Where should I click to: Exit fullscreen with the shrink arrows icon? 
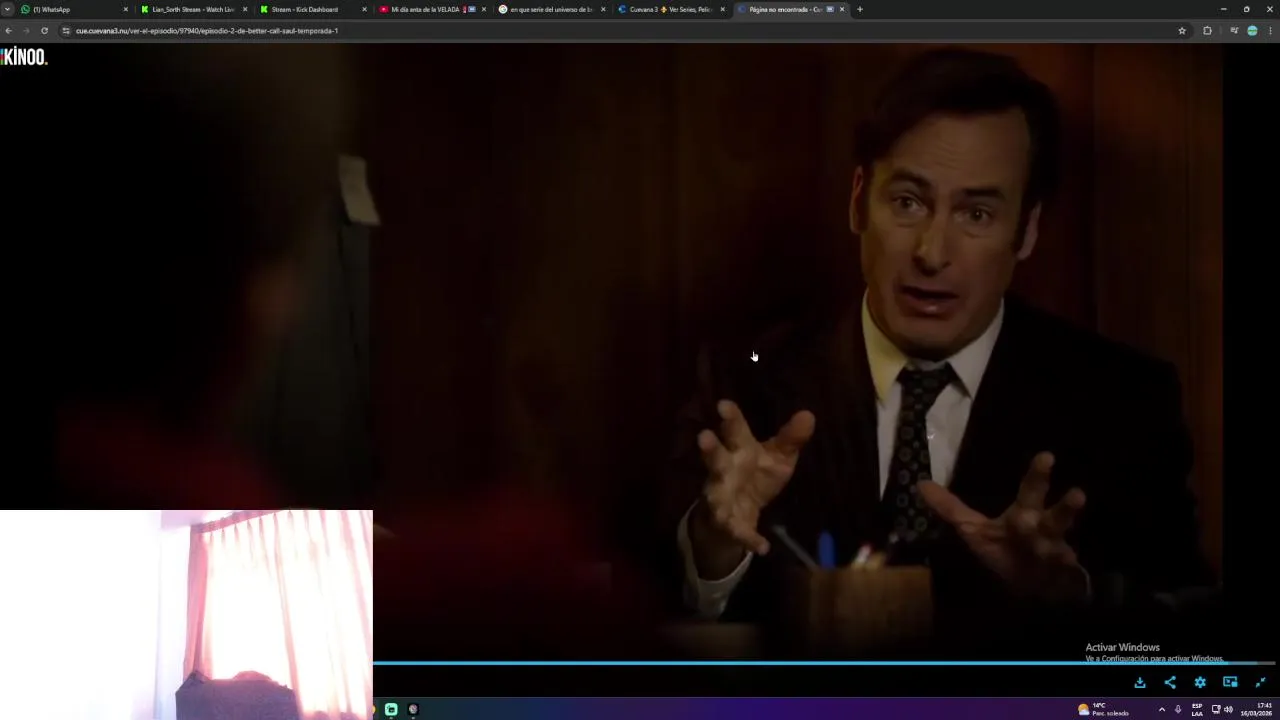coord(1260,682)
